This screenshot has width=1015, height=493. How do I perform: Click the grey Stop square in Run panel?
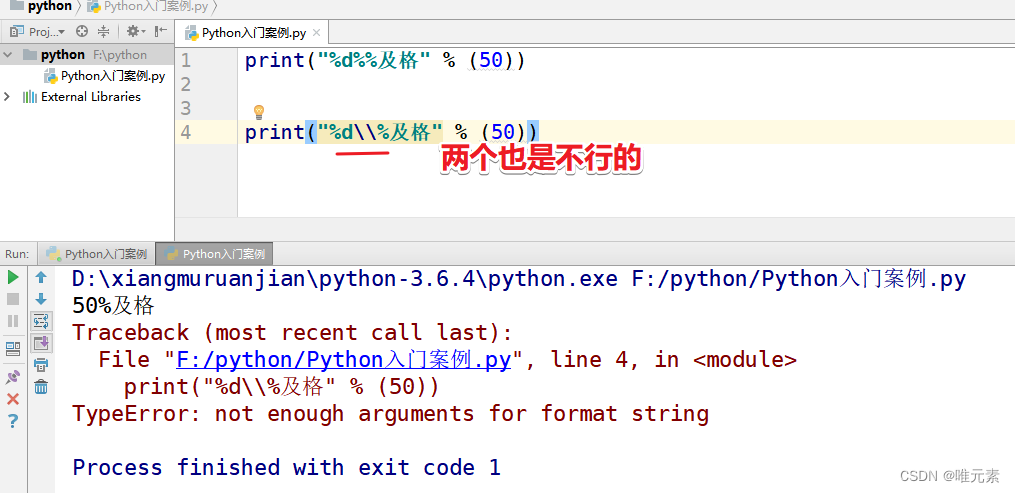tap(13, 299)
